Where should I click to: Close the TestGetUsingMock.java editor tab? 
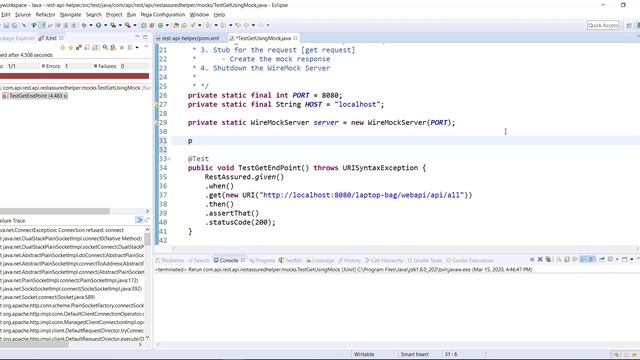click(x=295, y=38)
